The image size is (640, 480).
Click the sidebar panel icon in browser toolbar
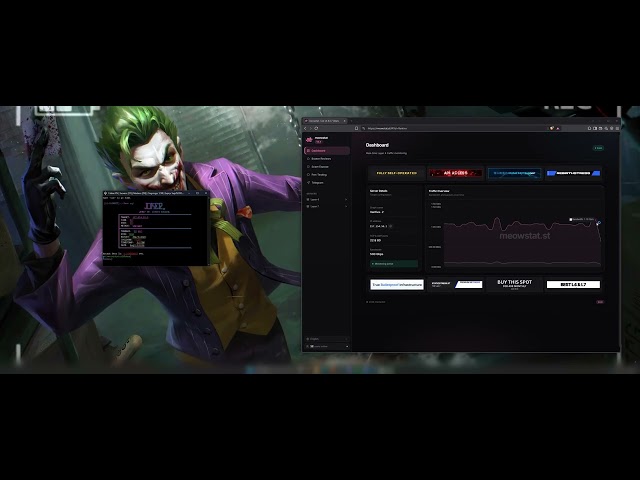(x=595, y=128)
